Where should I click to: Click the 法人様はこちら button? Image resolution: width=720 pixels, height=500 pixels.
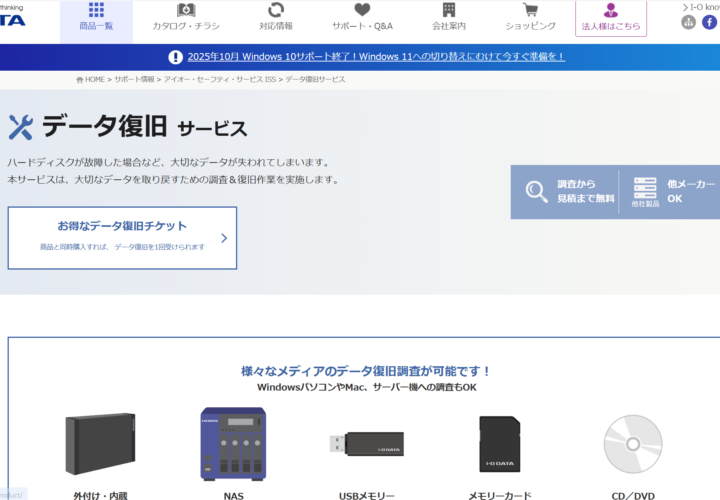point(611,18)
